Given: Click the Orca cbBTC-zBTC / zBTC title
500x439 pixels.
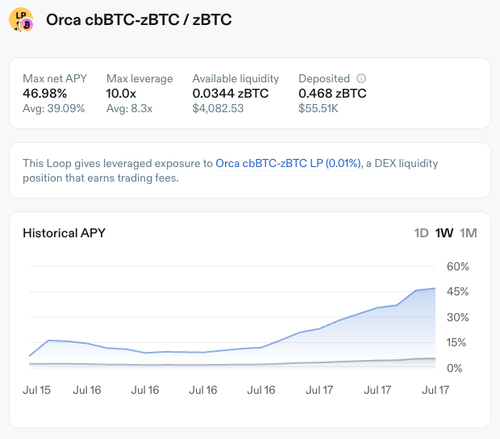Looking at the screenshot, I should 139,20.
